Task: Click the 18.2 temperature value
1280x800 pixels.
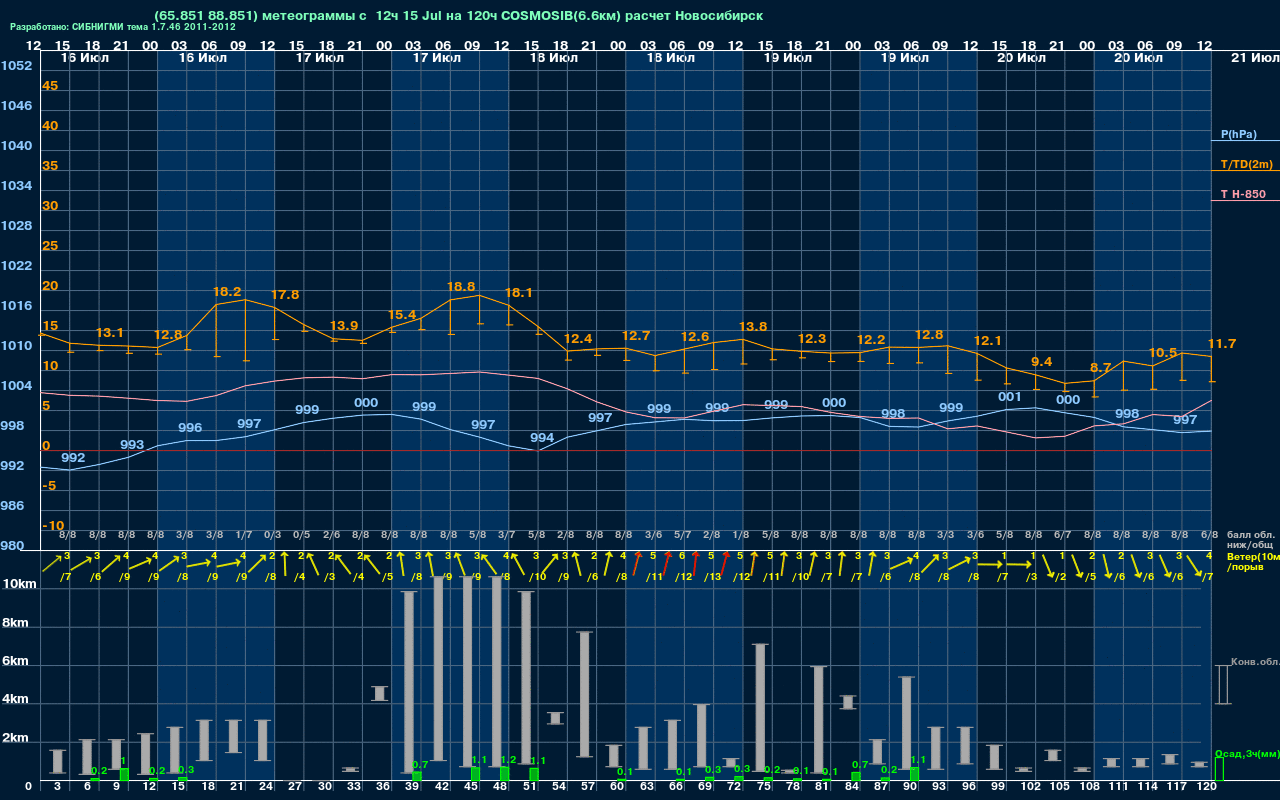Action: pyautogui.click(x=227, y=292)
